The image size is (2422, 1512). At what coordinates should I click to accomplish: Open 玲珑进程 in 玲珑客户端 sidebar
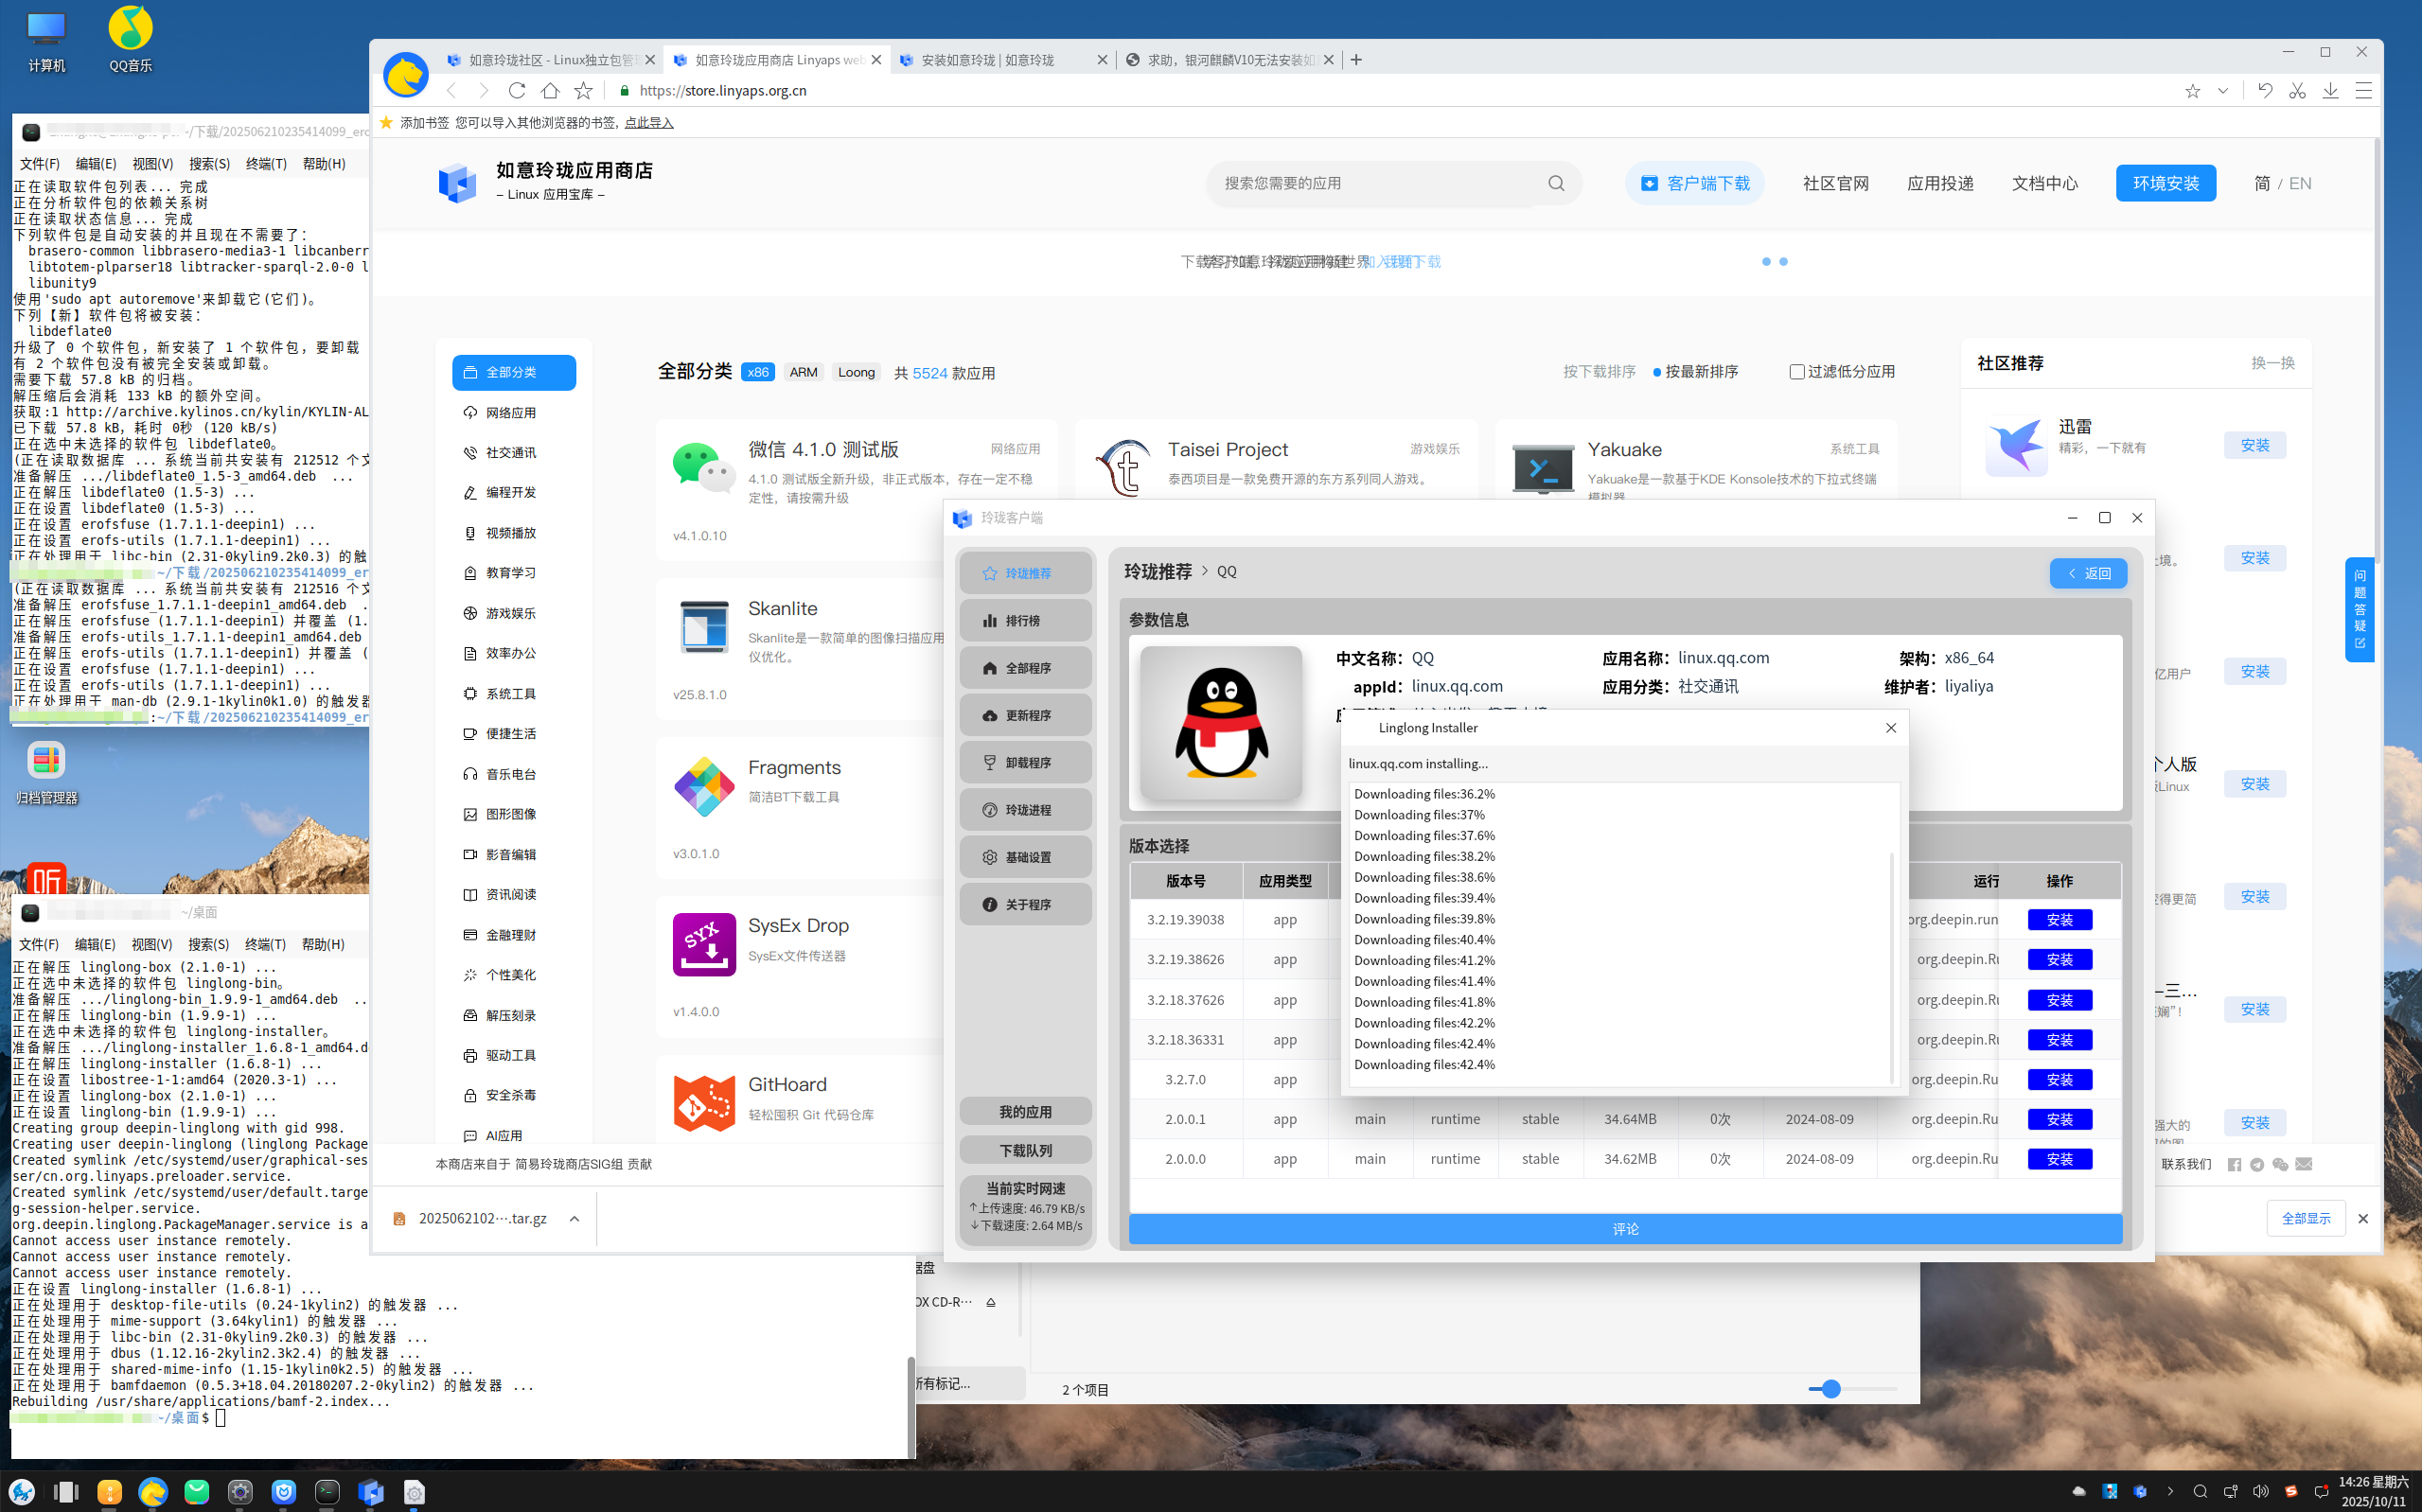click(x=1025, y=810)
